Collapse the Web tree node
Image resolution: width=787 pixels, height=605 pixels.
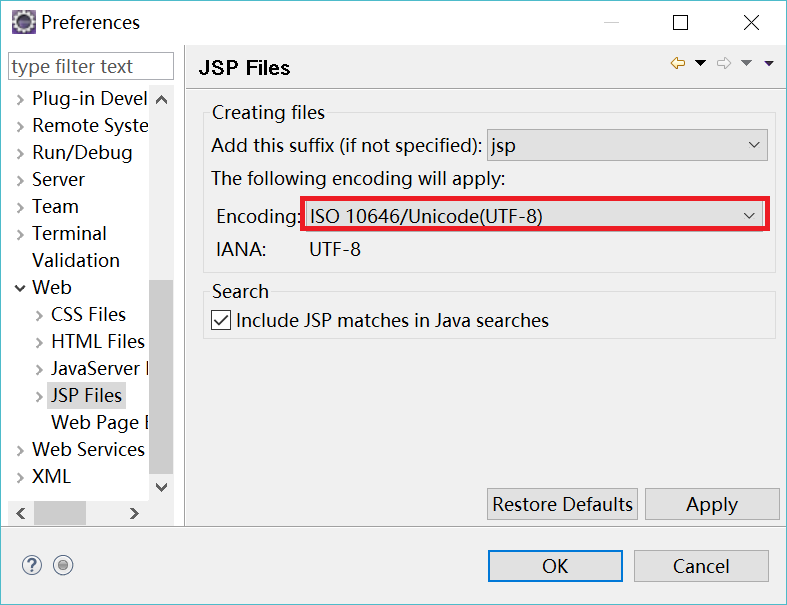pyautogui.click(x=20, y=288)
